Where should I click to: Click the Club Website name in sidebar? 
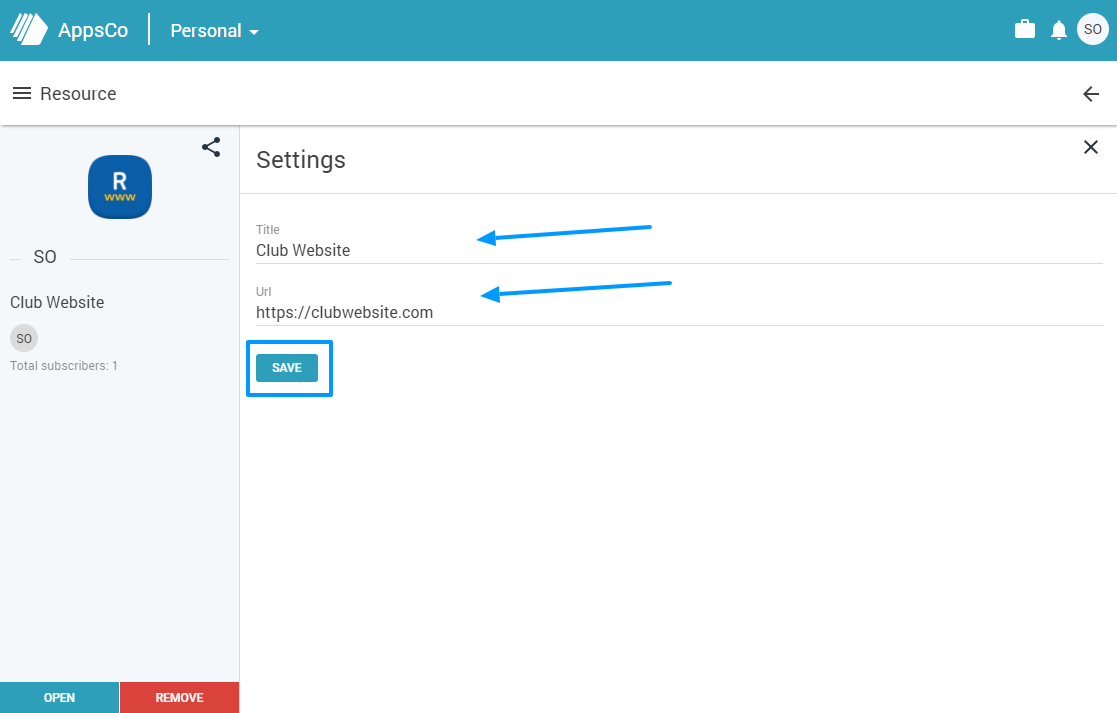click(57, 302)
